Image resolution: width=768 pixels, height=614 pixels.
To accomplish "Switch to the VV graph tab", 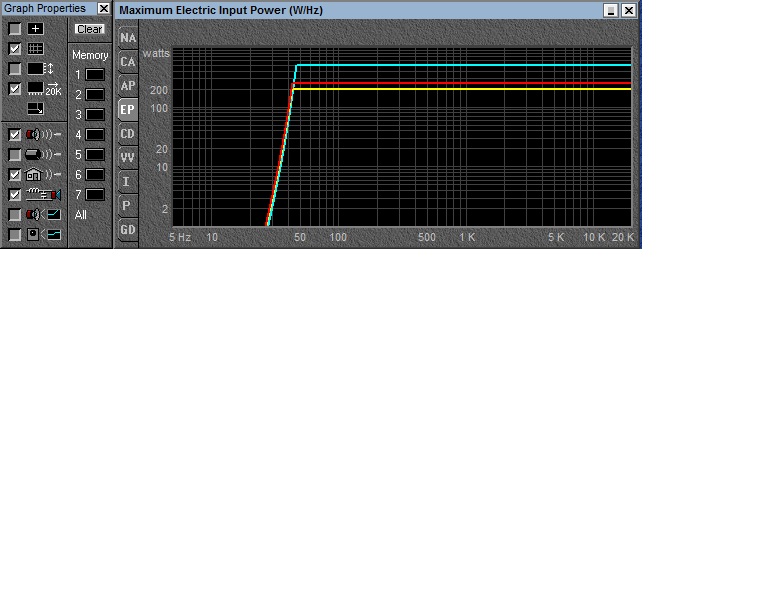I will (x=128, y=158).
